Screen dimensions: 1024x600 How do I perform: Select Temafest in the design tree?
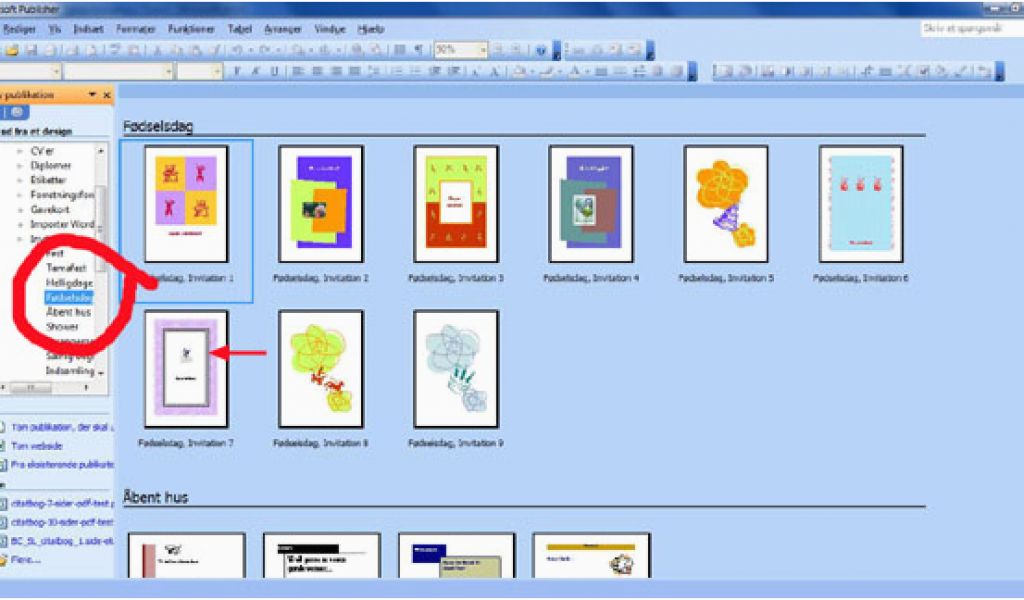click(66, 268)
